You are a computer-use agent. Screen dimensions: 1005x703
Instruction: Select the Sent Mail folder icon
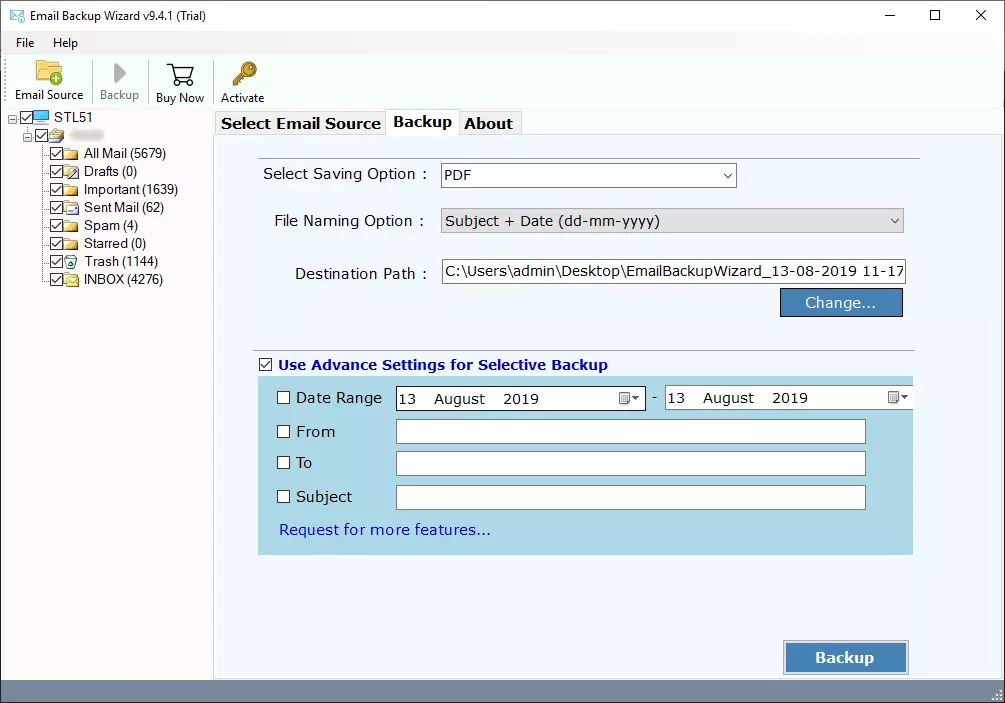72,208
